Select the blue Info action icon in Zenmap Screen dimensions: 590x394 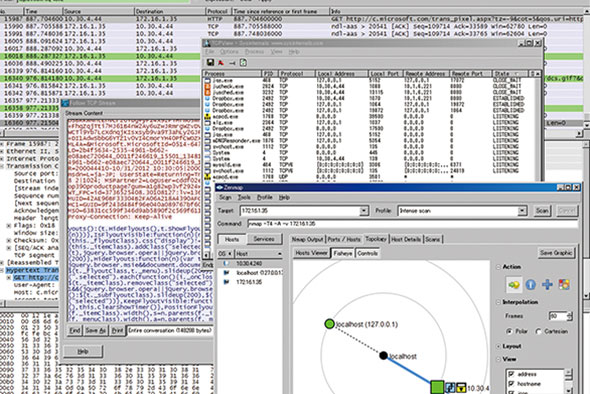pyautogui.click(x=531, y=284)
